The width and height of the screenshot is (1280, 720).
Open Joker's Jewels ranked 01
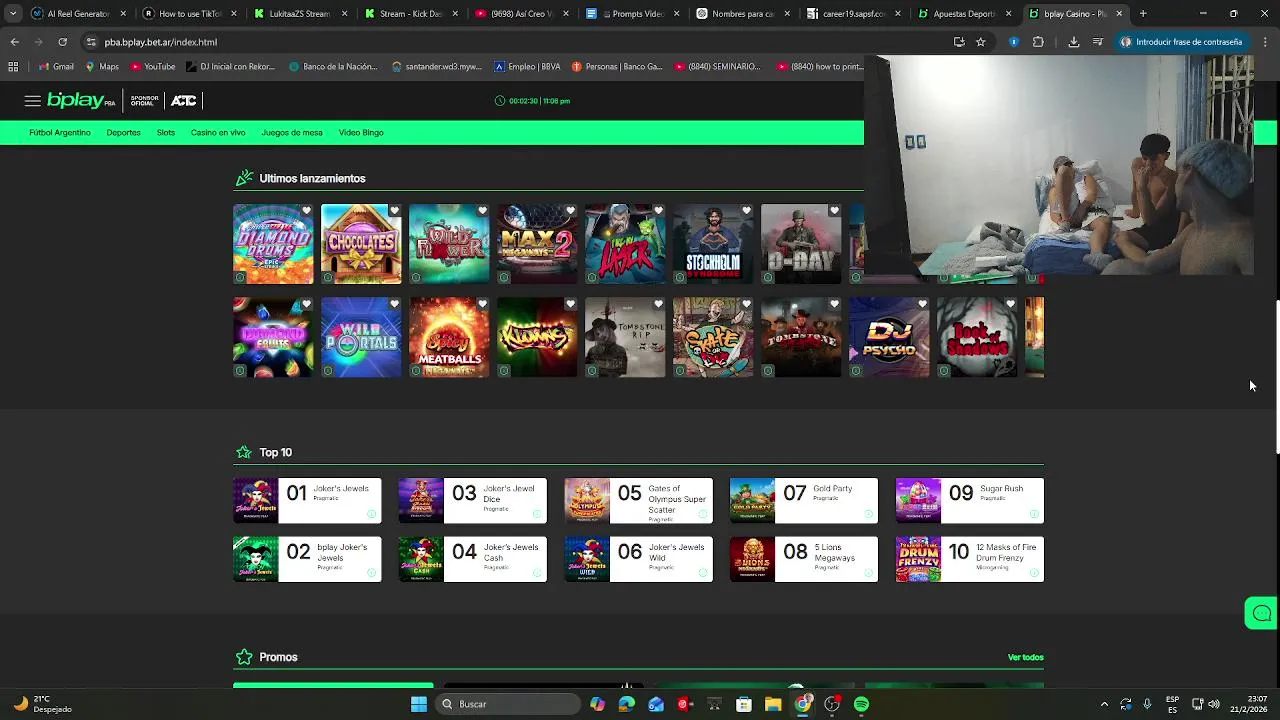point(307,500)
